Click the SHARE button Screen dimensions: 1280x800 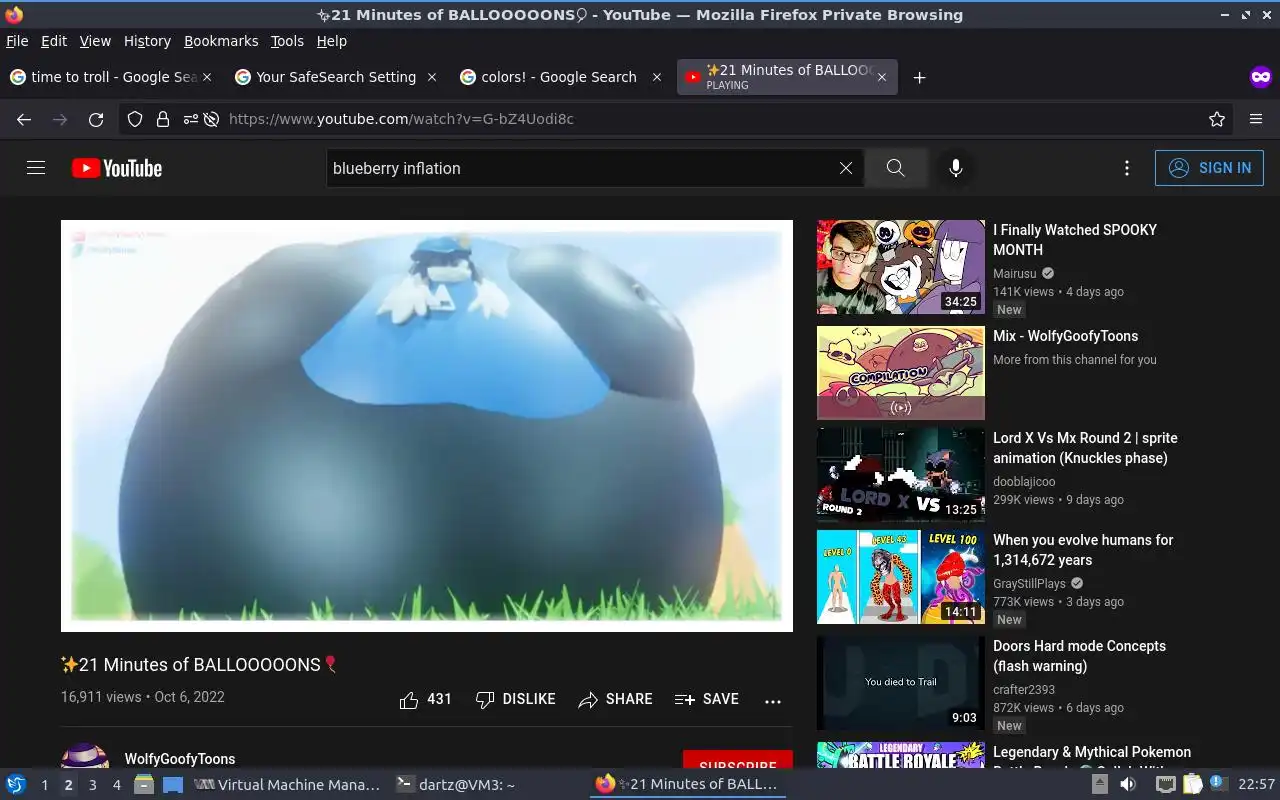(615, 699)
